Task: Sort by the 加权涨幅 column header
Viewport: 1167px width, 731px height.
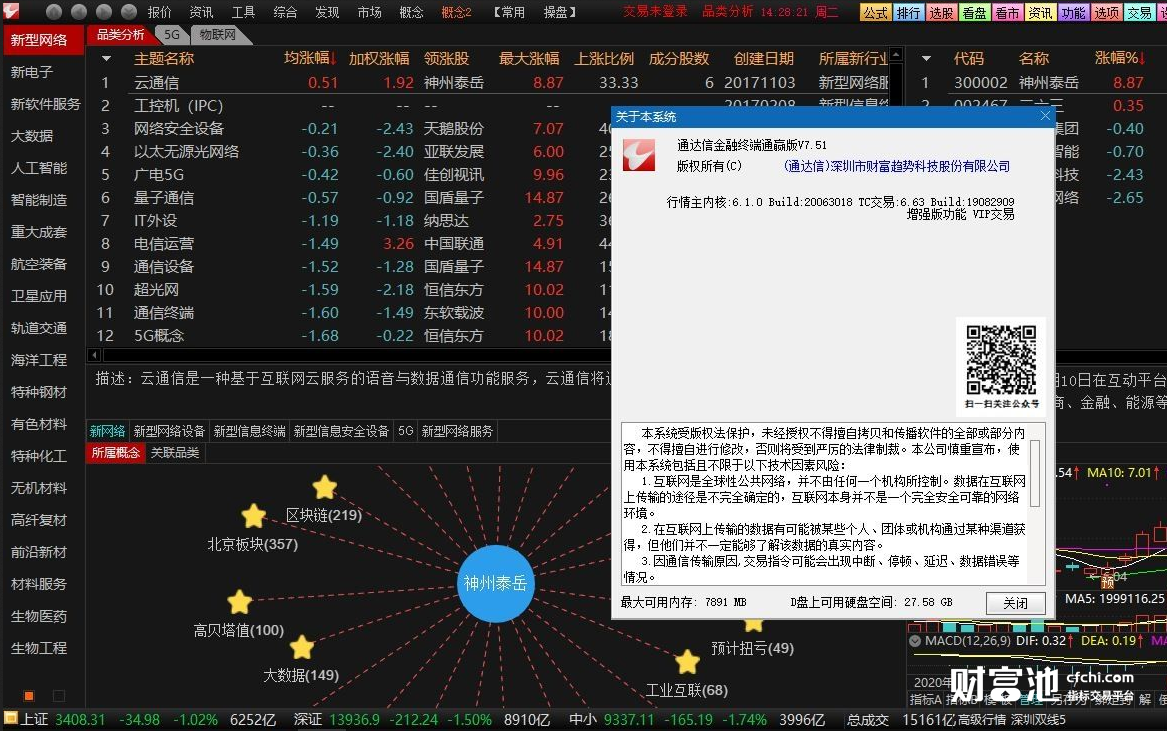Action: click(379, 59)
